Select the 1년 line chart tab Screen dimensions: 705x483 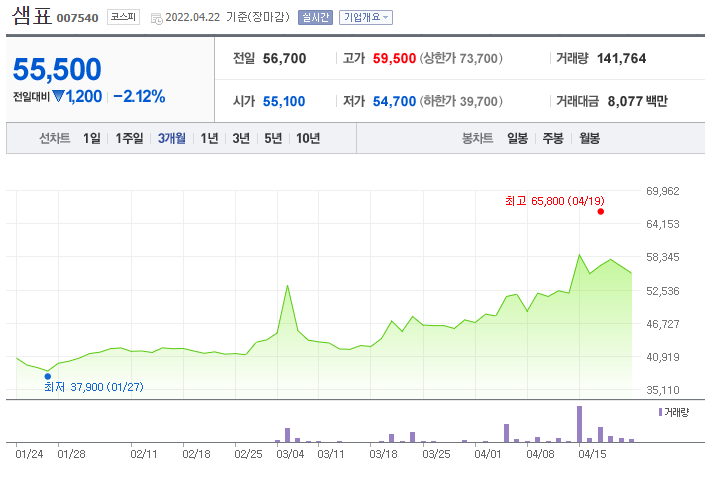point(209,138)
